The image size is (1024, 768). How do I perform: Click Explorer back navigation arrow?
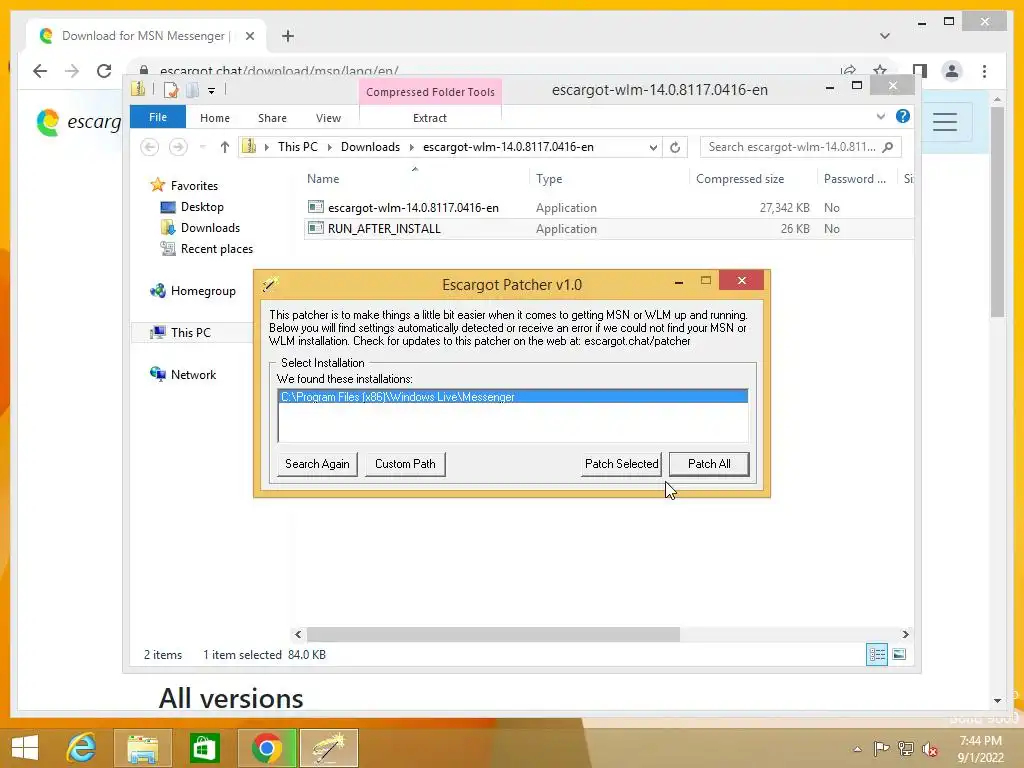point(150,147)
